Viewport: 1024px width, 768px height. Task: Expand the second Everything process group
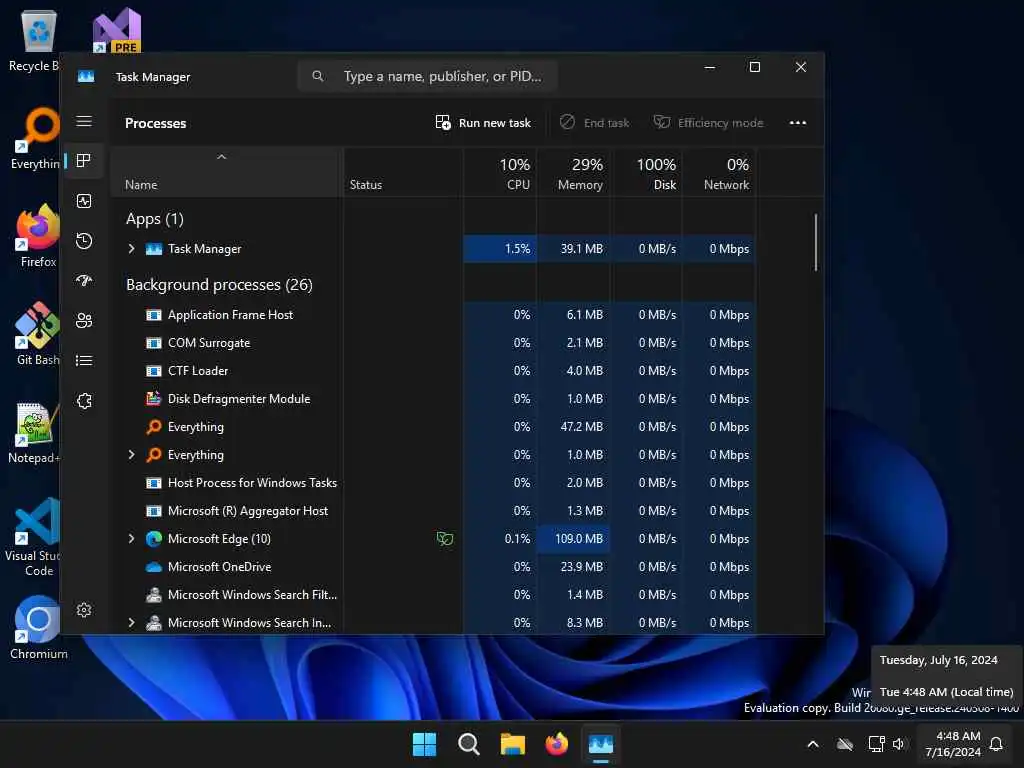coord(131,455)
